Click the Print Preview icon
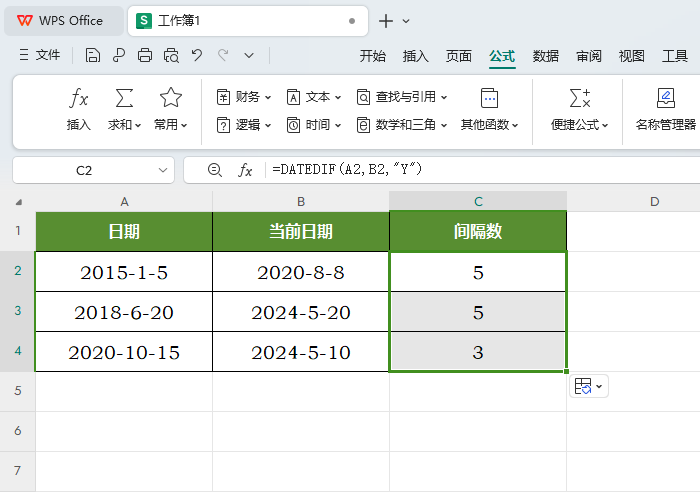The height and width of the screenshot is (492, 700). 171,56
